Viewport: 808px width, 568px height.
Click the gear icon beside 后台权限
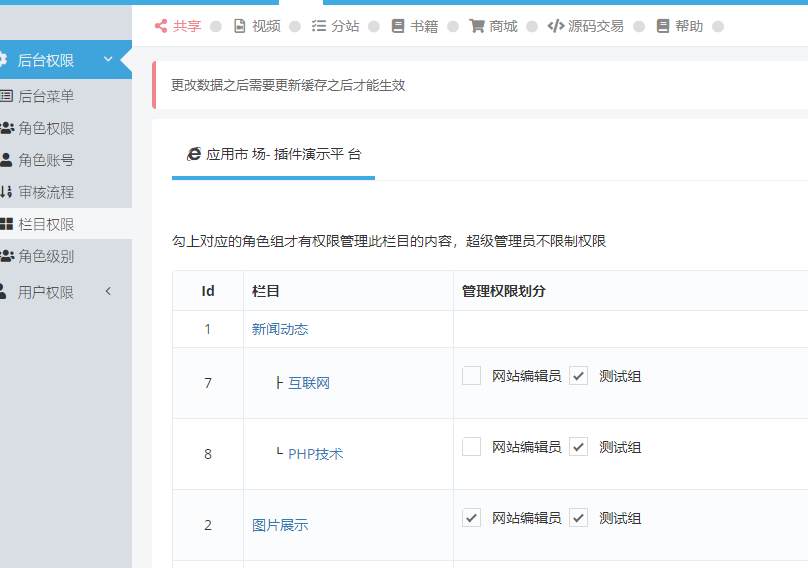click(x=2, y=60)
